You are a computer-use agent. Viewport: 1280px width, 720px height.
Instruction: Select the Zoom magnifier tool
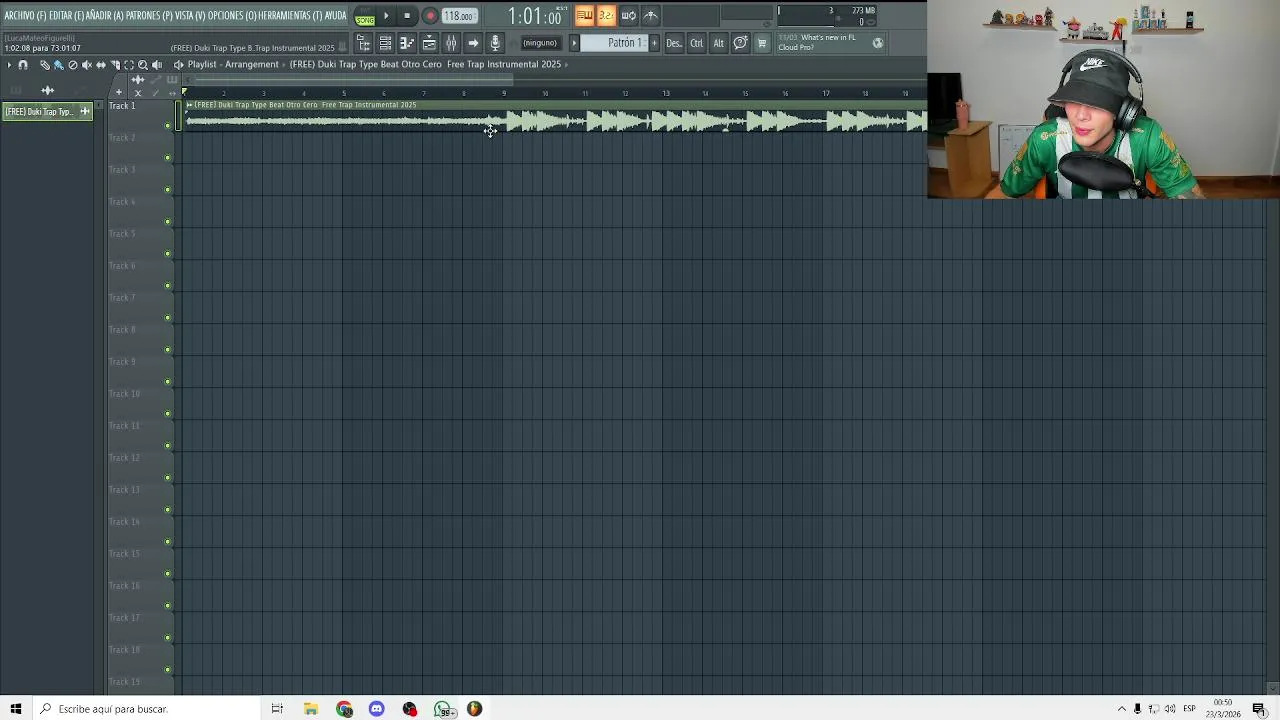pos(142,65)
